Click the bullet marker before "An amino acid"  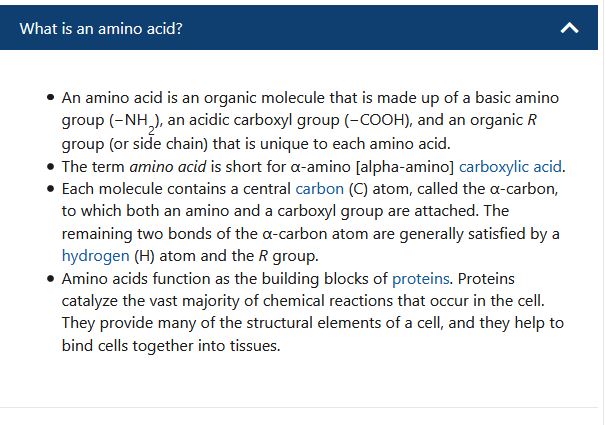click(50, 99)
